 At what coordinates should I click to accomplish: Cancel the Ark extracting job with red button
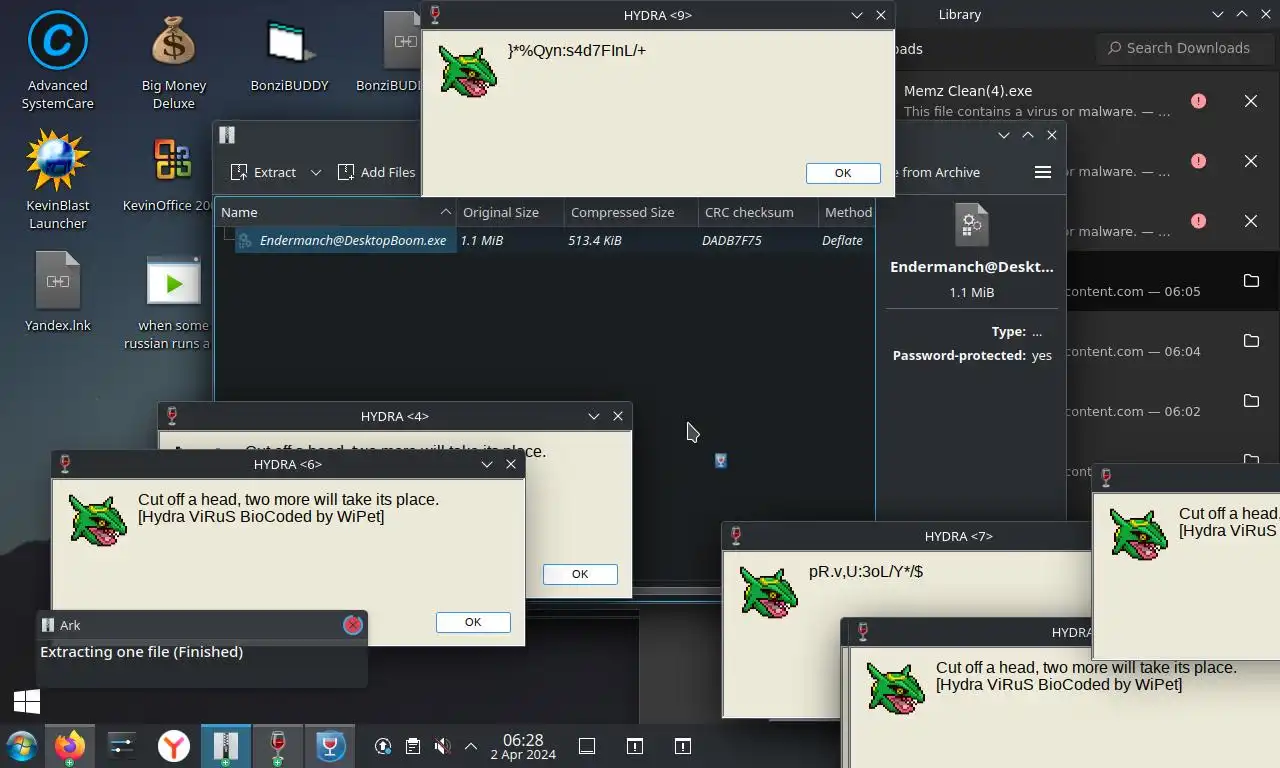[352, 625]
